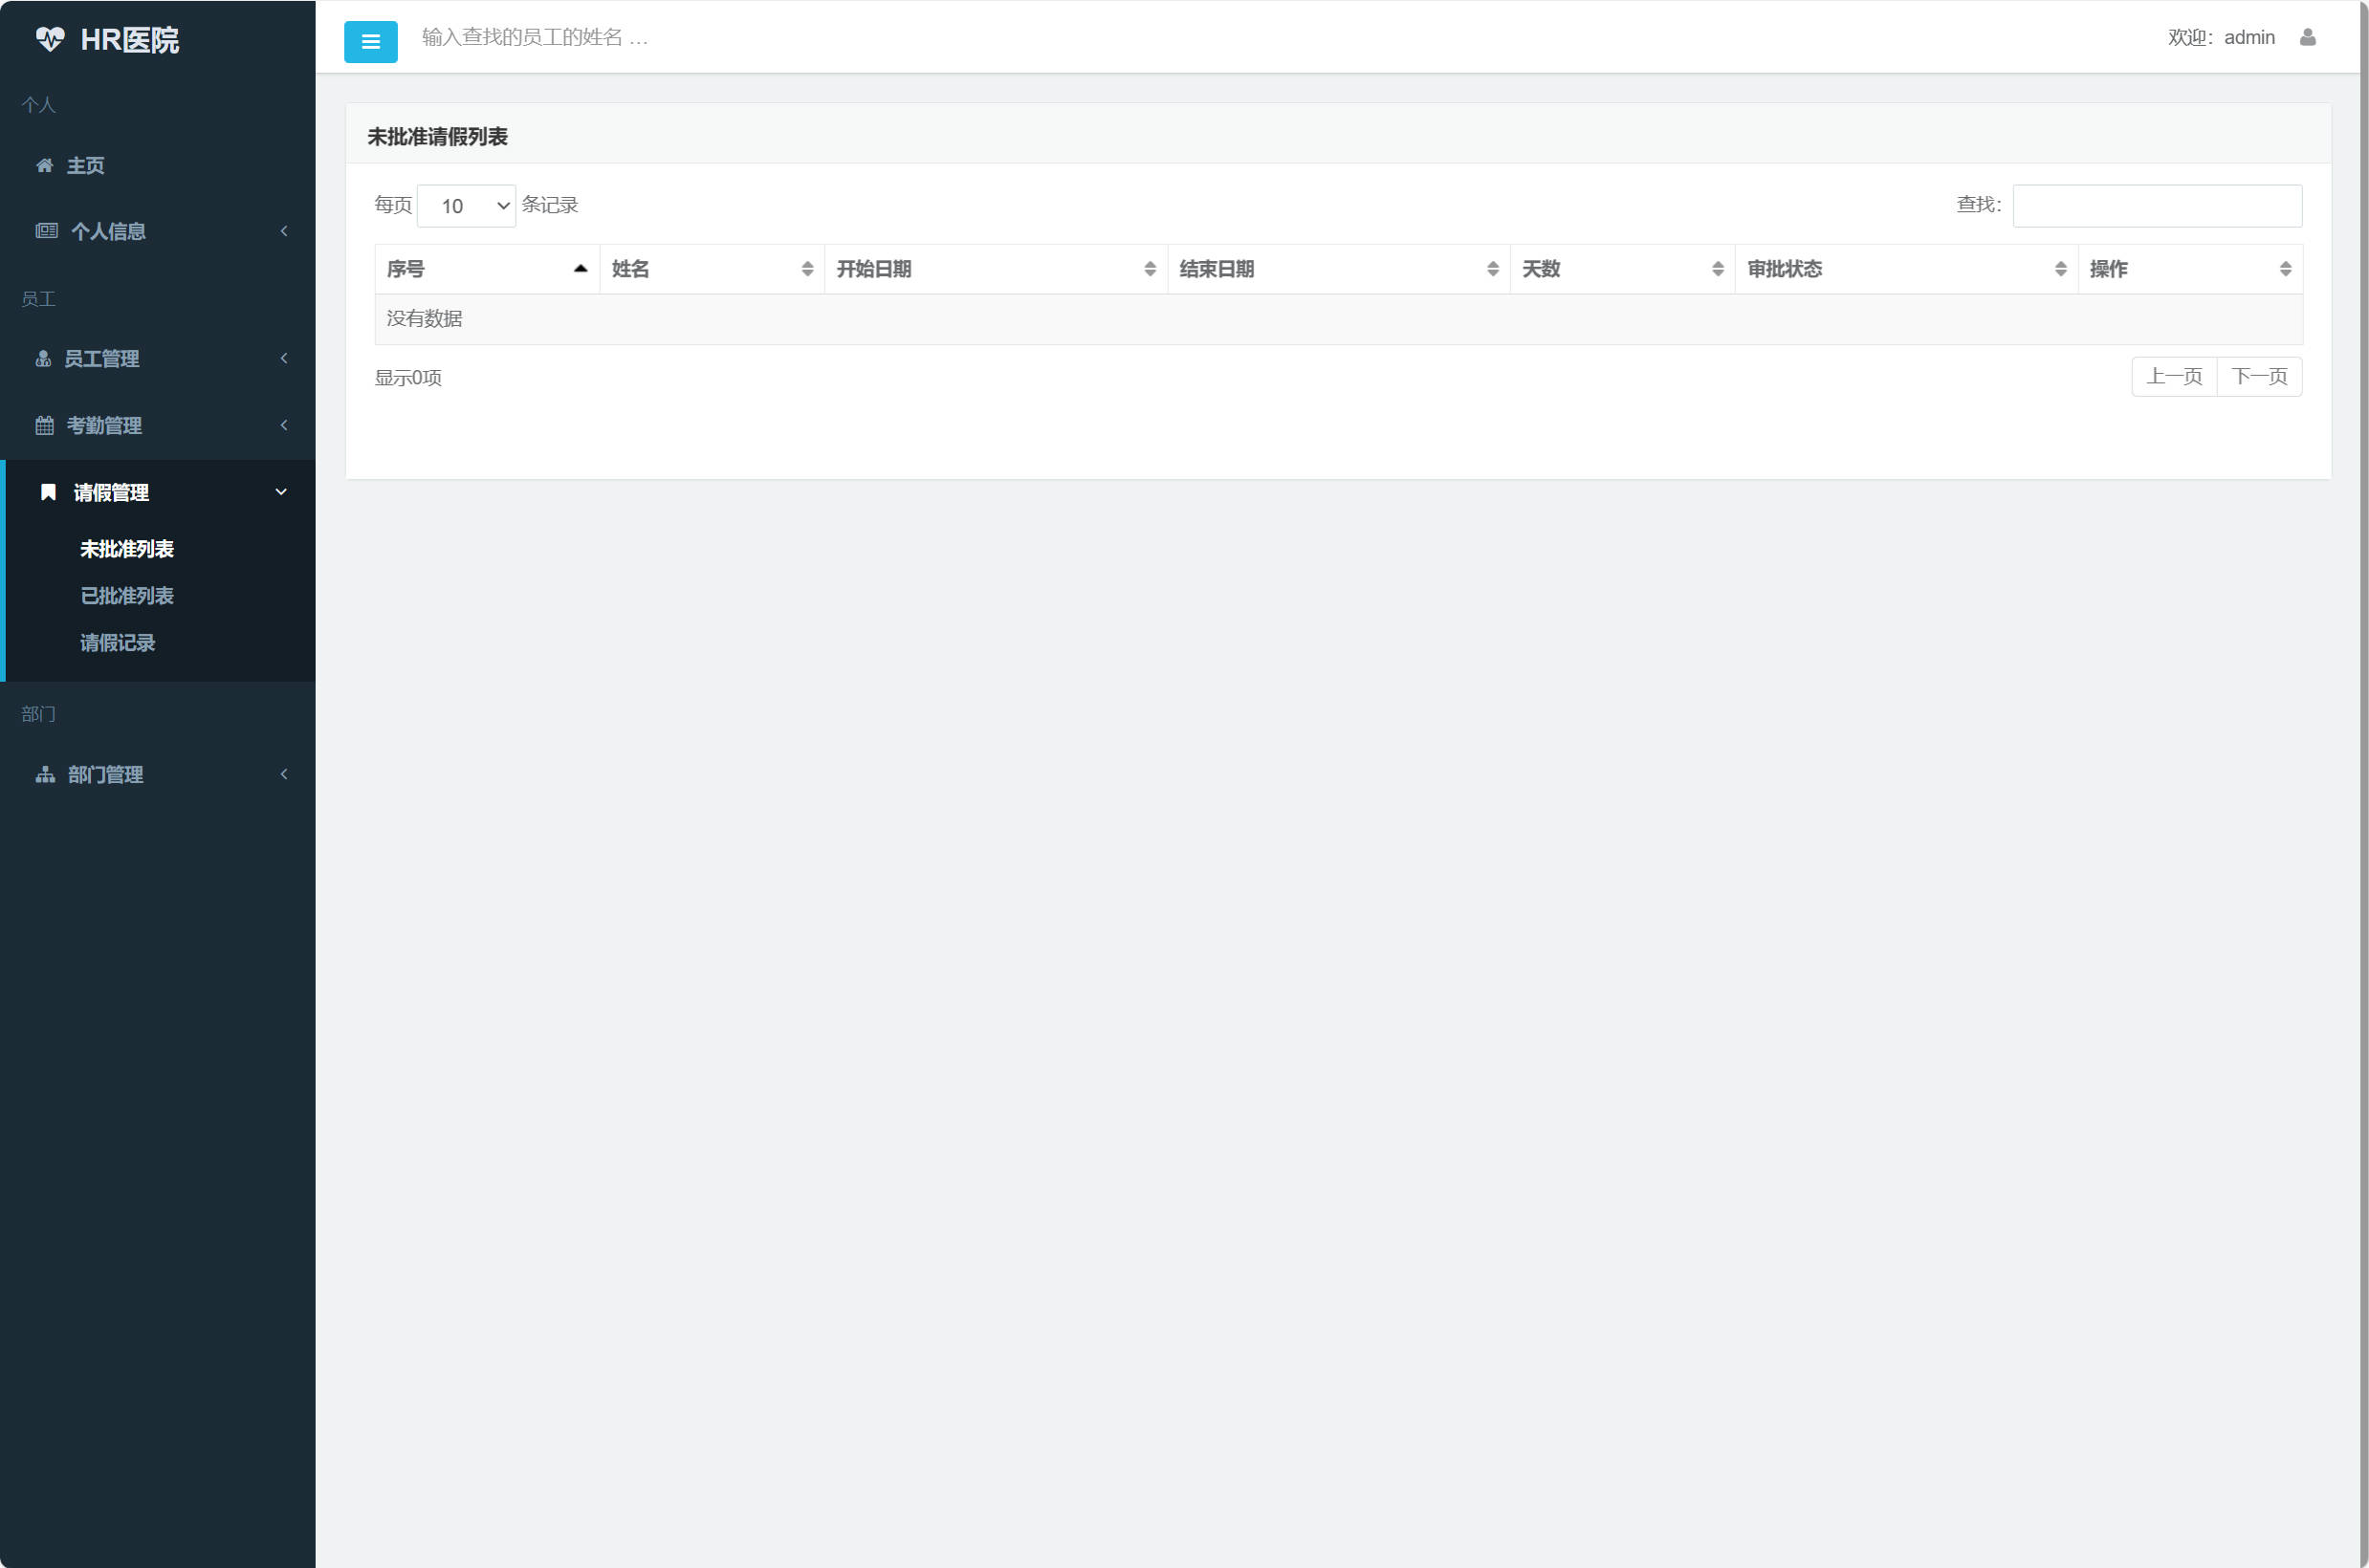Click the employee name search box
This screenshot has width=2369, height=1568.
[600, 37]
